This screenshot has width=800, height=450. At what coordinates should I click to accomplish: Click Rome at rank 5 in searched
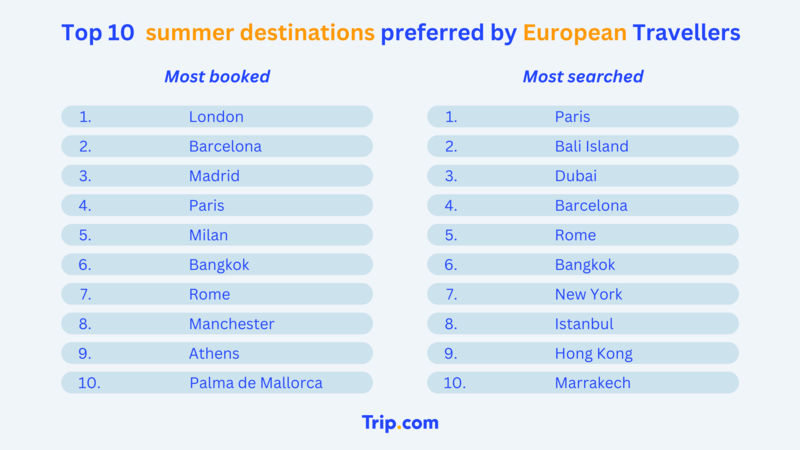[583, 235]
